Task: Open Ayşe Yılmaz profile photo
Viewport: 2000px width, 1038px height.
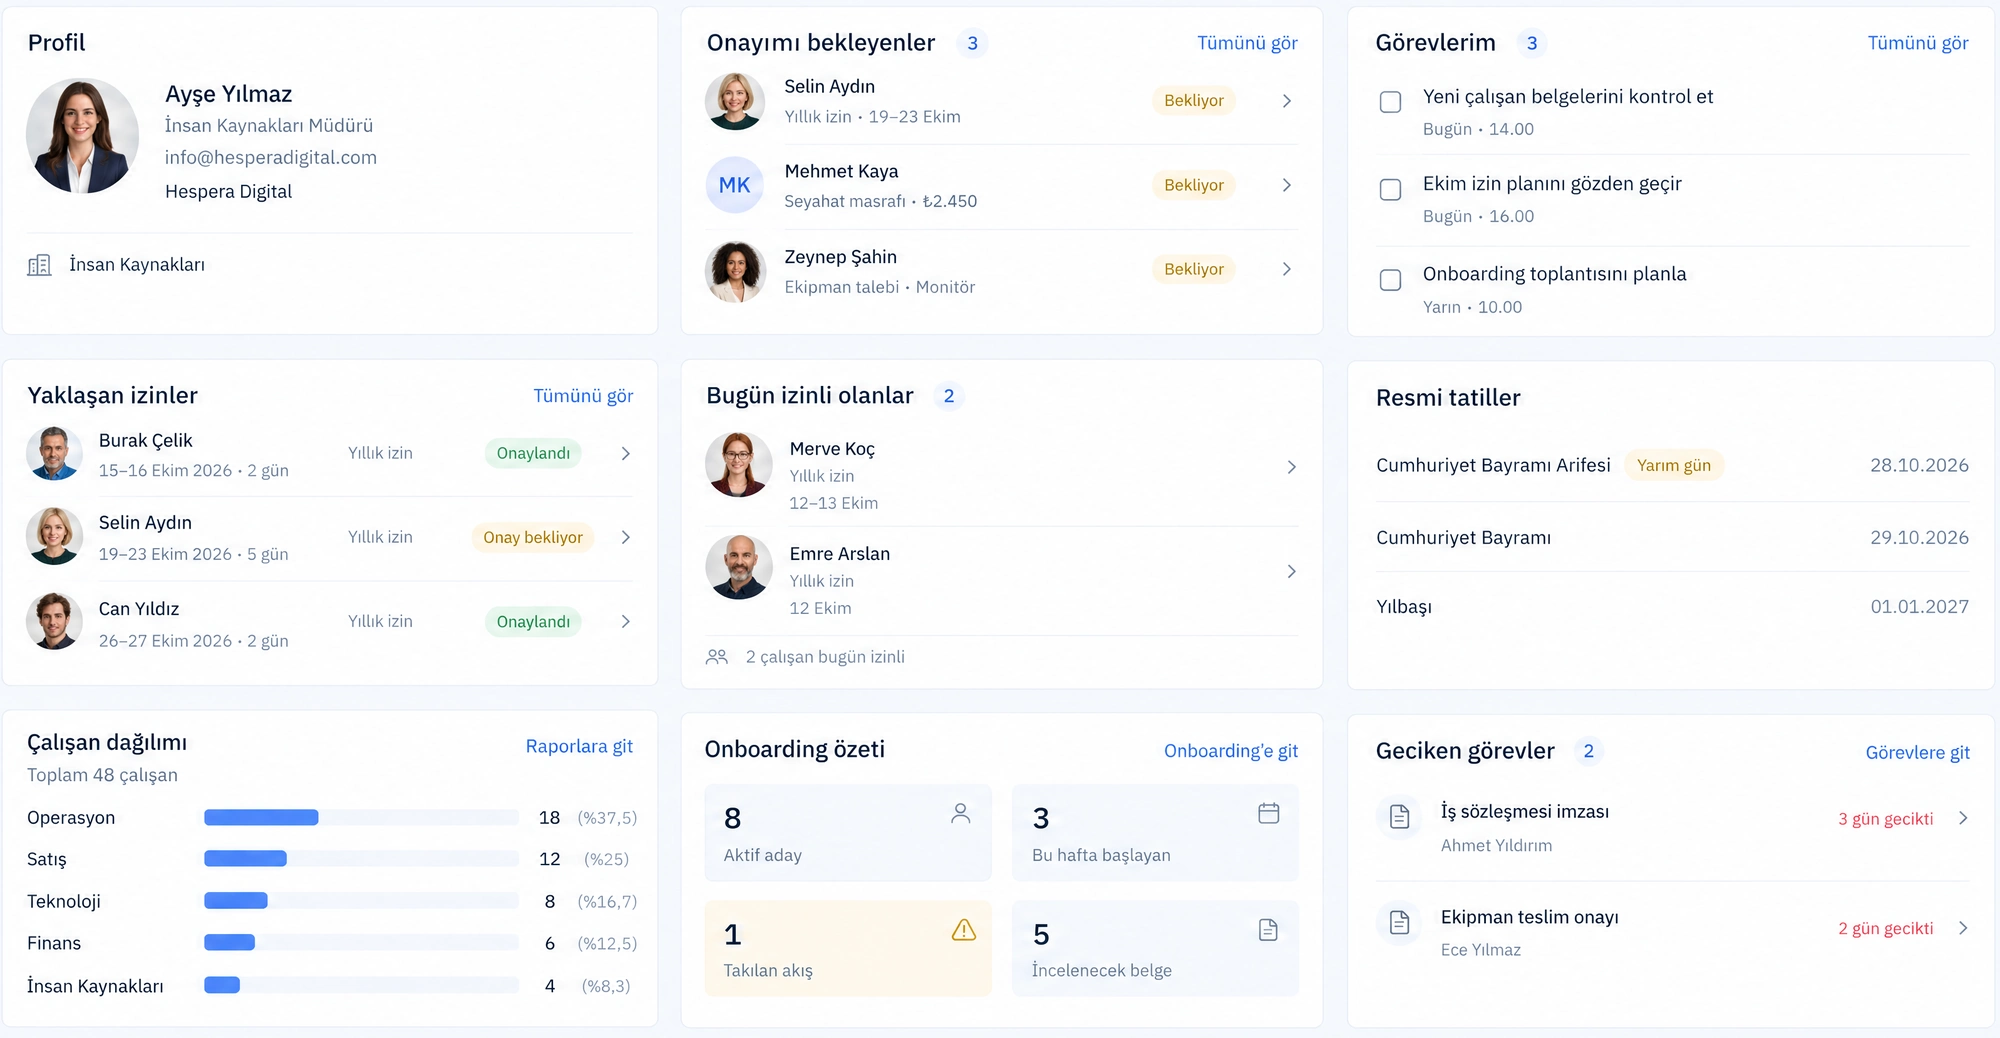Action: [x=82, y=136]
